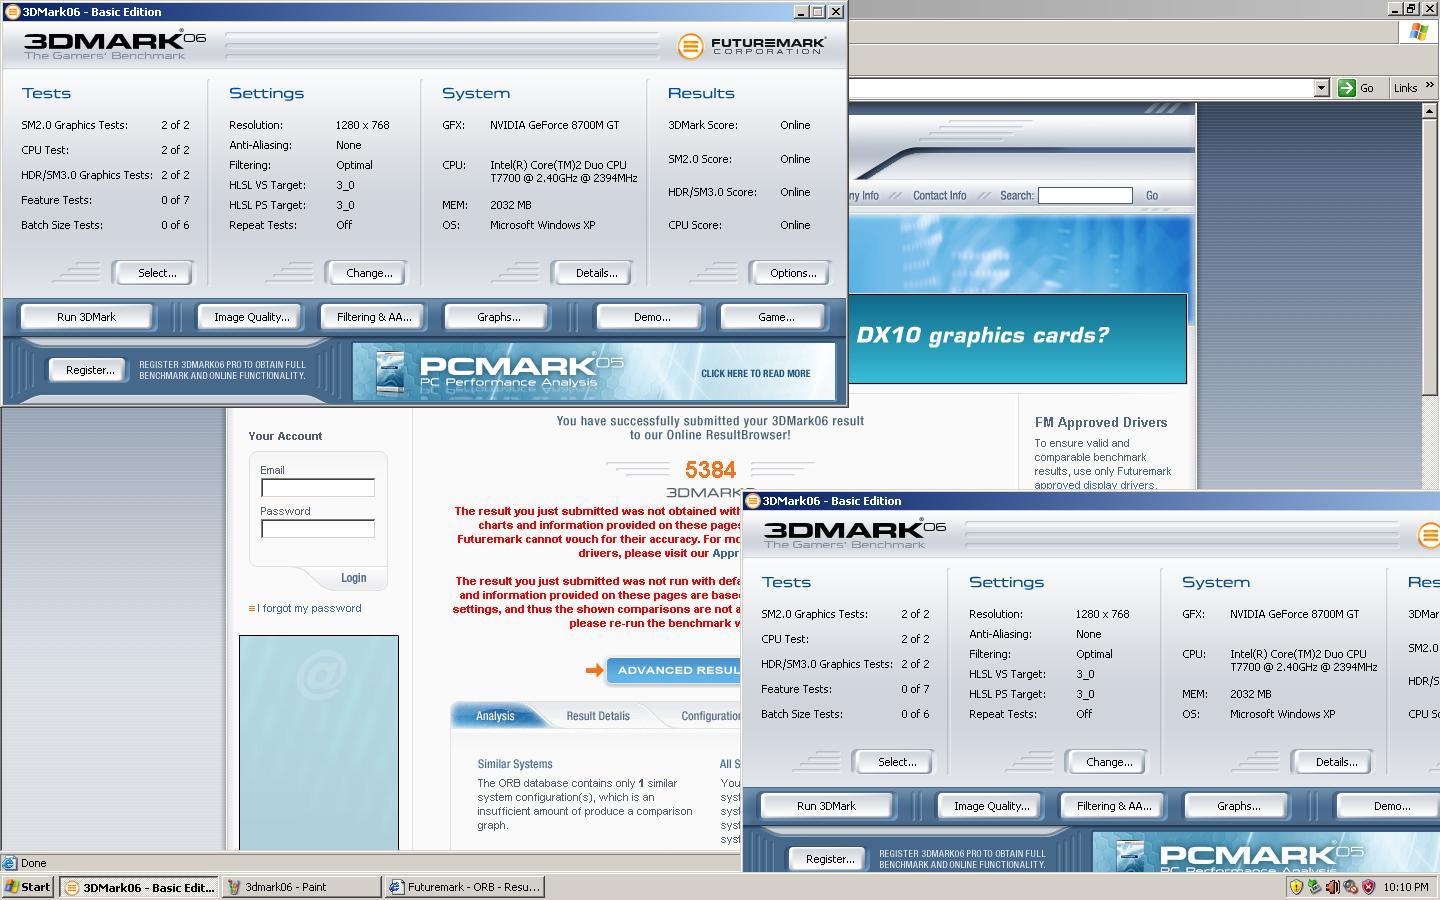
Task: Click the title bar icon of upper 3DMark06 window
Action: tap(12, 12)
